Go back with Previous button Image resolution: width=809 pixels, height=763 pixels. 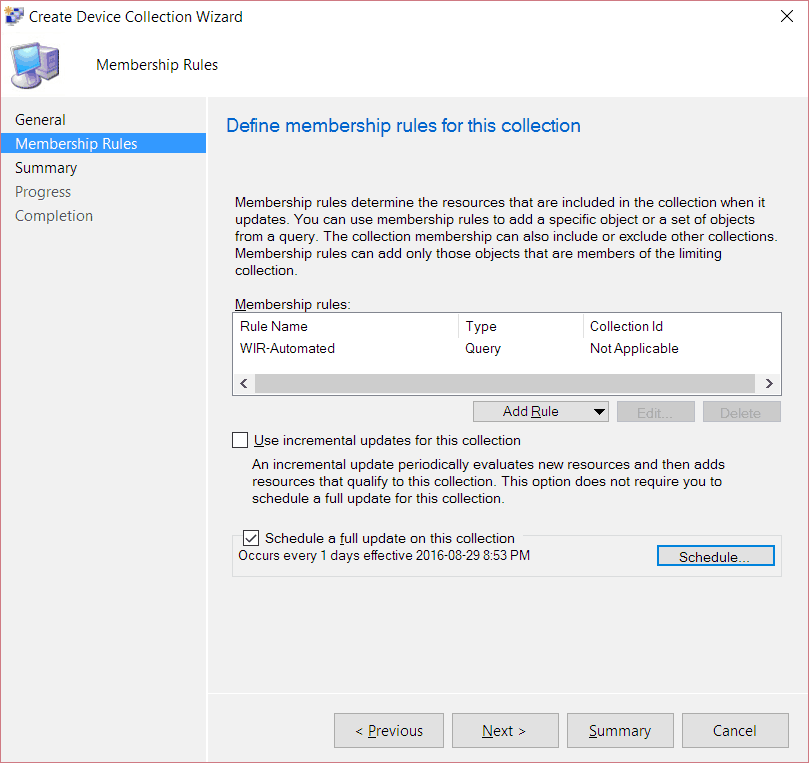click(389, 730)
